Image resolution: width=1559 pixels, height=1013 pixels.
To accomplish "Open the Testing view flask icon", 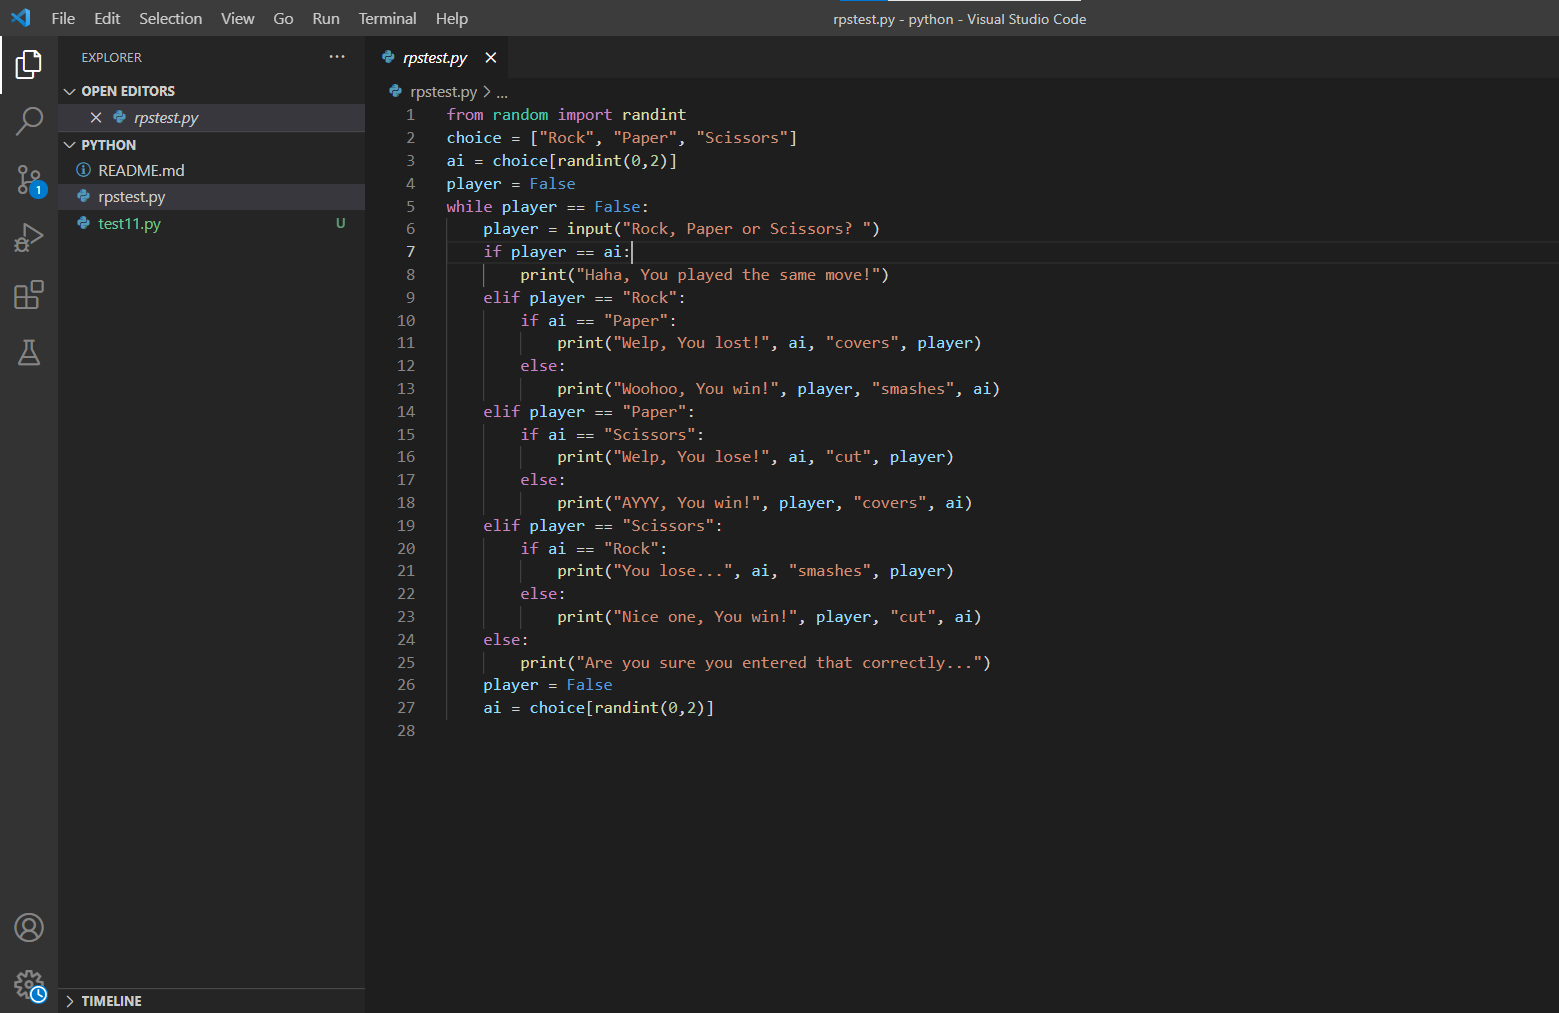I will (x=29, y=352).
